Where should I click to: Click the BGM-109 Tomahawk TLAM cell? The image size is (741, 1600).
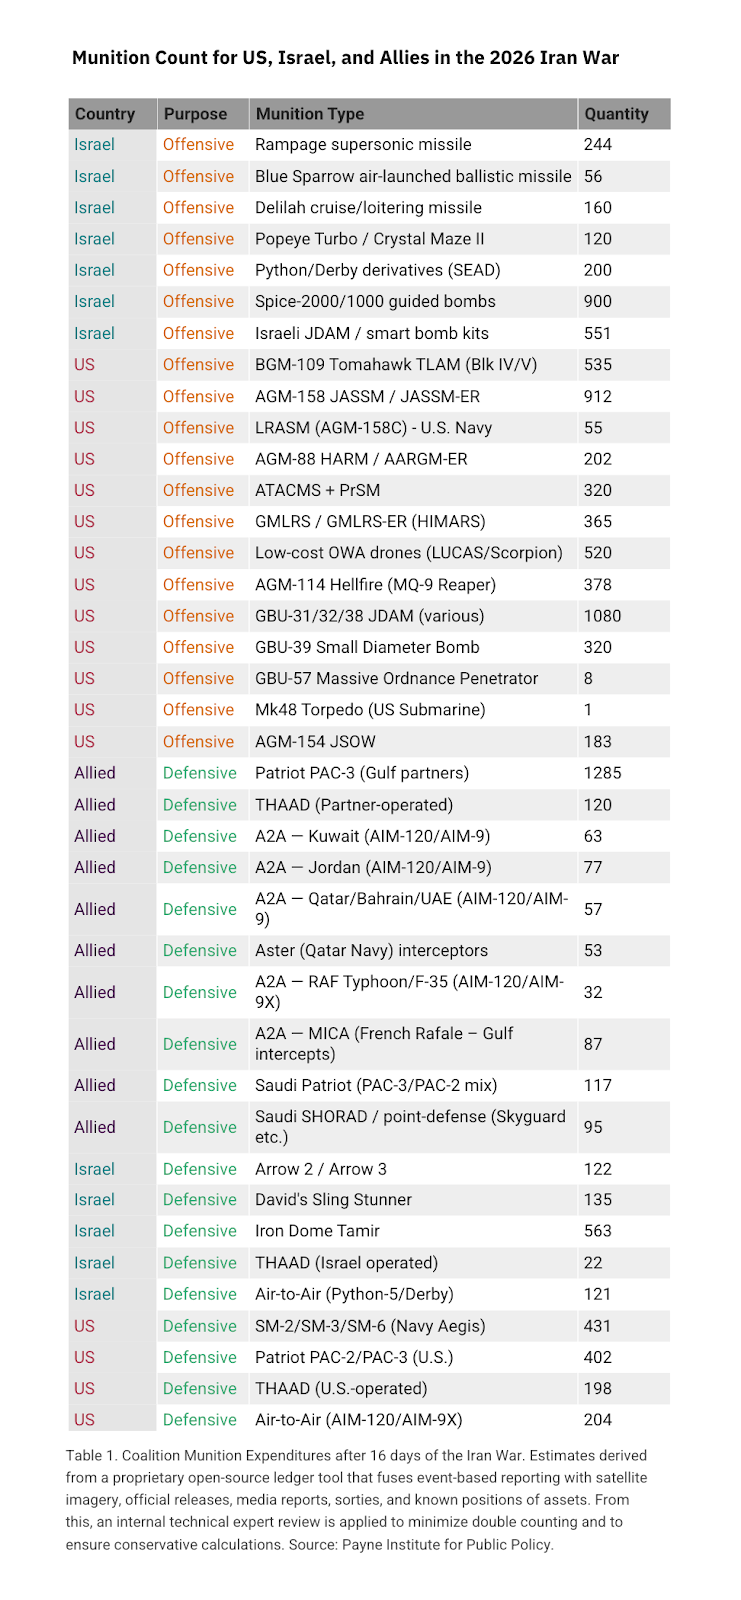[396, 365]
